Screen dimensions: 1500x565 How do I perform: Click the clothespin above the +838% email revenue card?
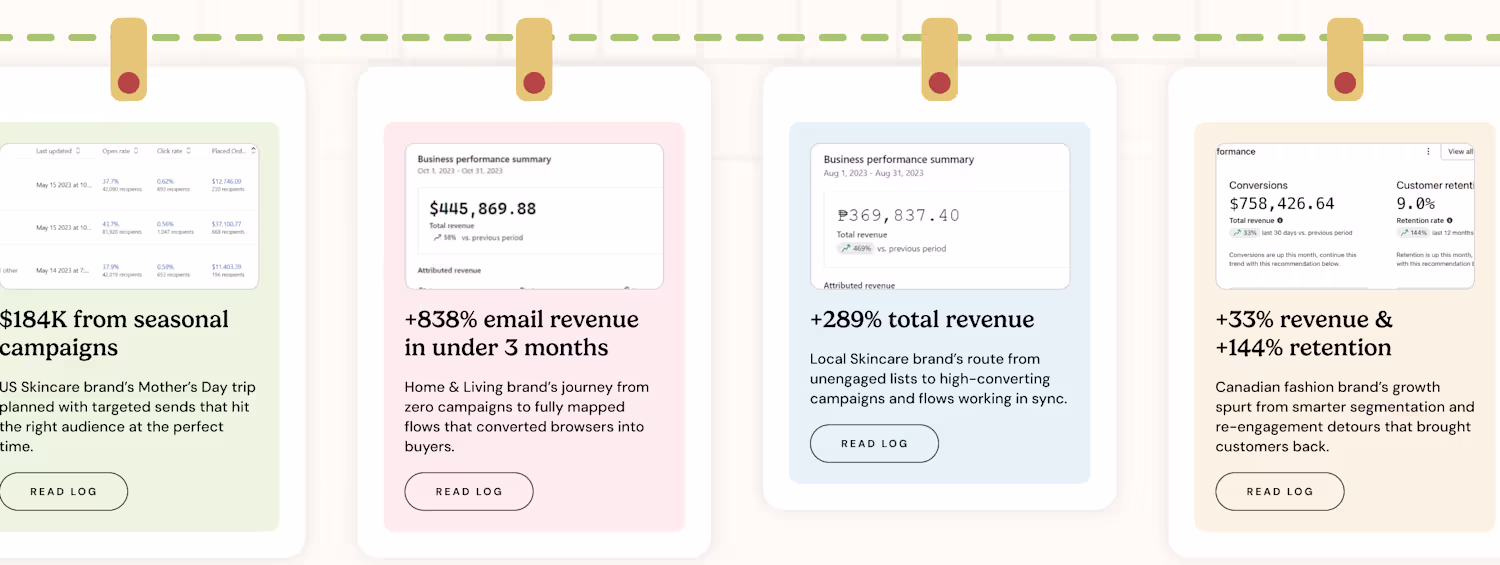[534, 59]
